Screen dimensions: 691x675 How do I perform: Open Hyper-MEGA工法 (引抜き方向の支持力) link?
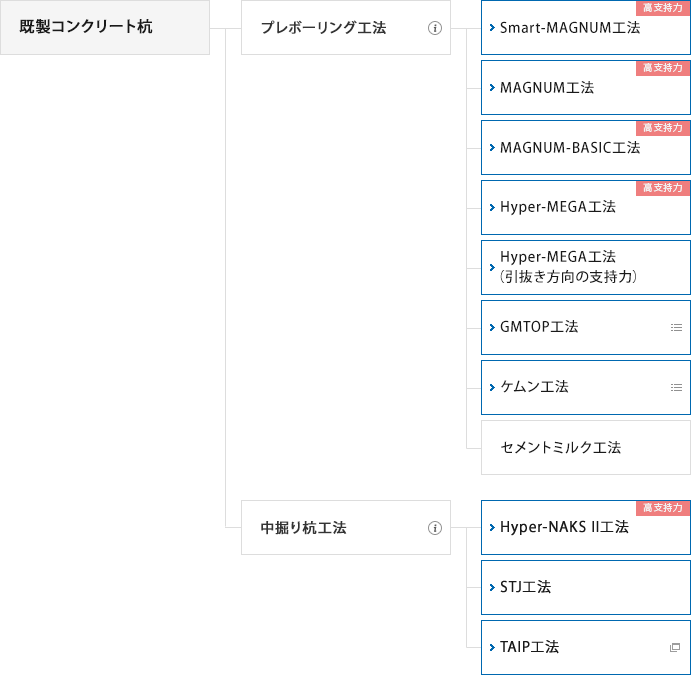pyautogui.click(x=586, y=267)
